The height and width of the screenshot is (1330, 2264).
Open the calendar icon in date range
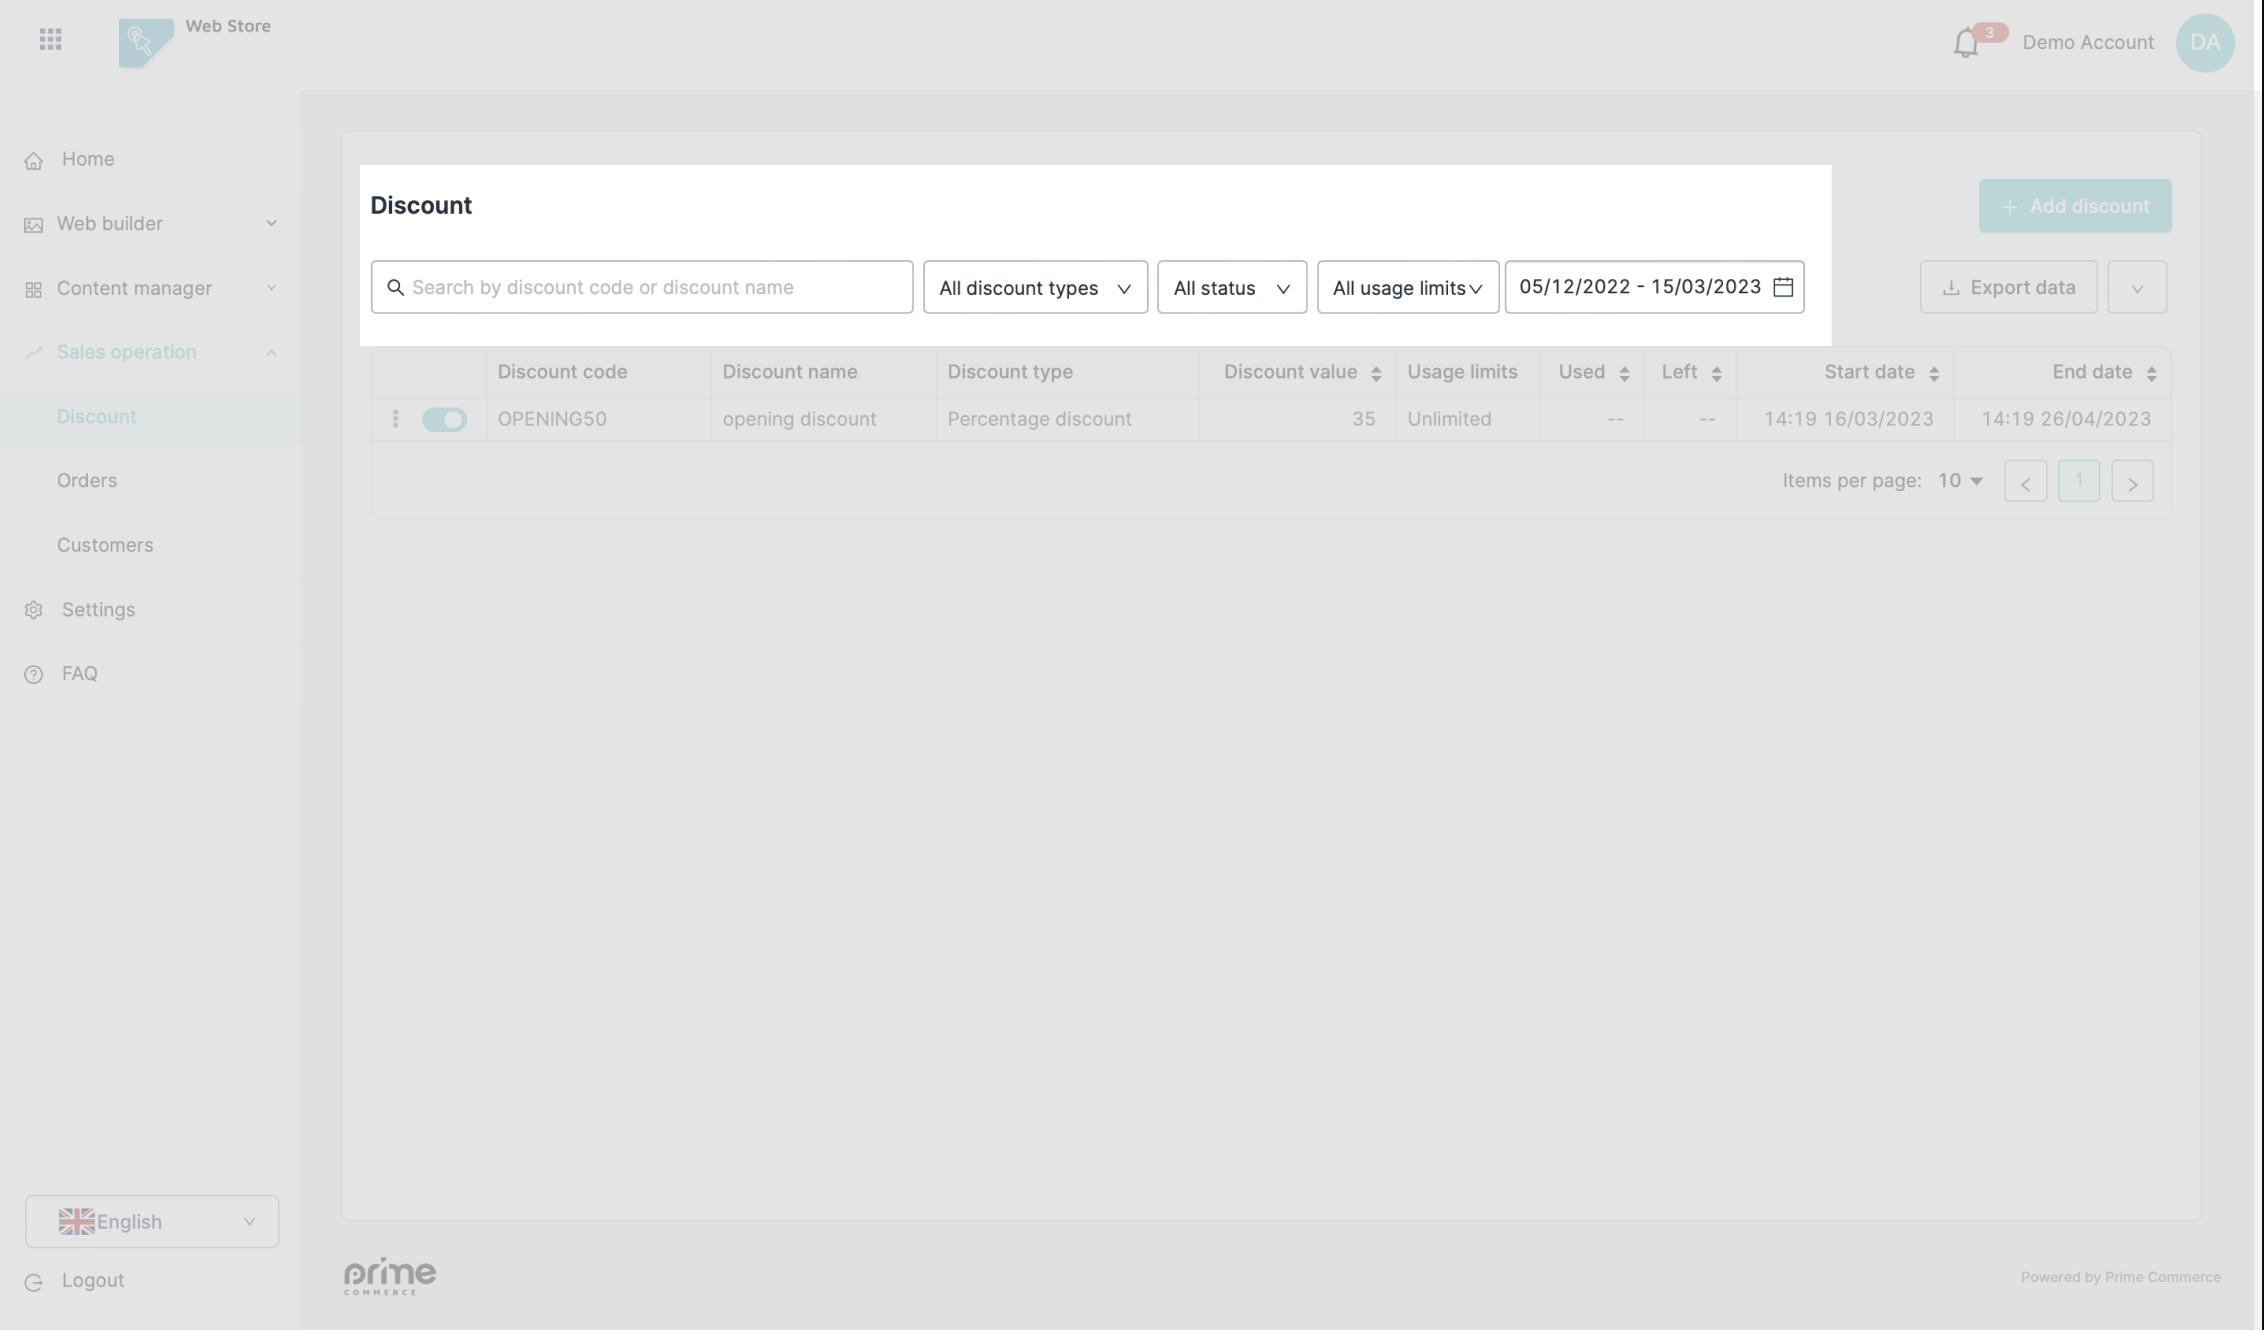tap(1783, 287)
